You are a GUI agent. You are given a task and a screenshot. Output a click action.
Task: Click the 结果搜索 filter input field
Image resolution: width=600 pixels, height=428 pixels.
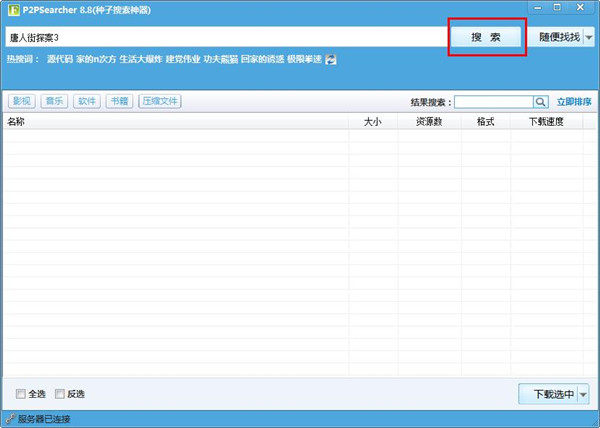[494, 102]
